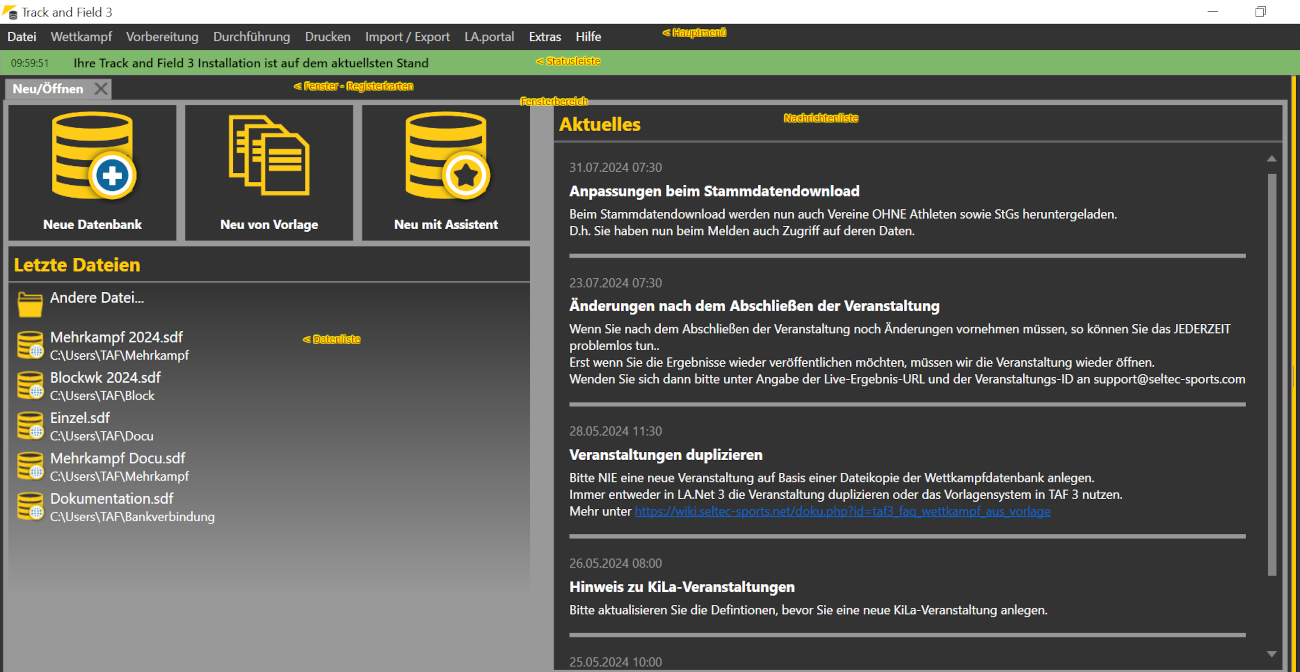The width and height of the screenshot is (1300, 672).
Task: Click the Letzte Dateien heading
Action: 77,265
